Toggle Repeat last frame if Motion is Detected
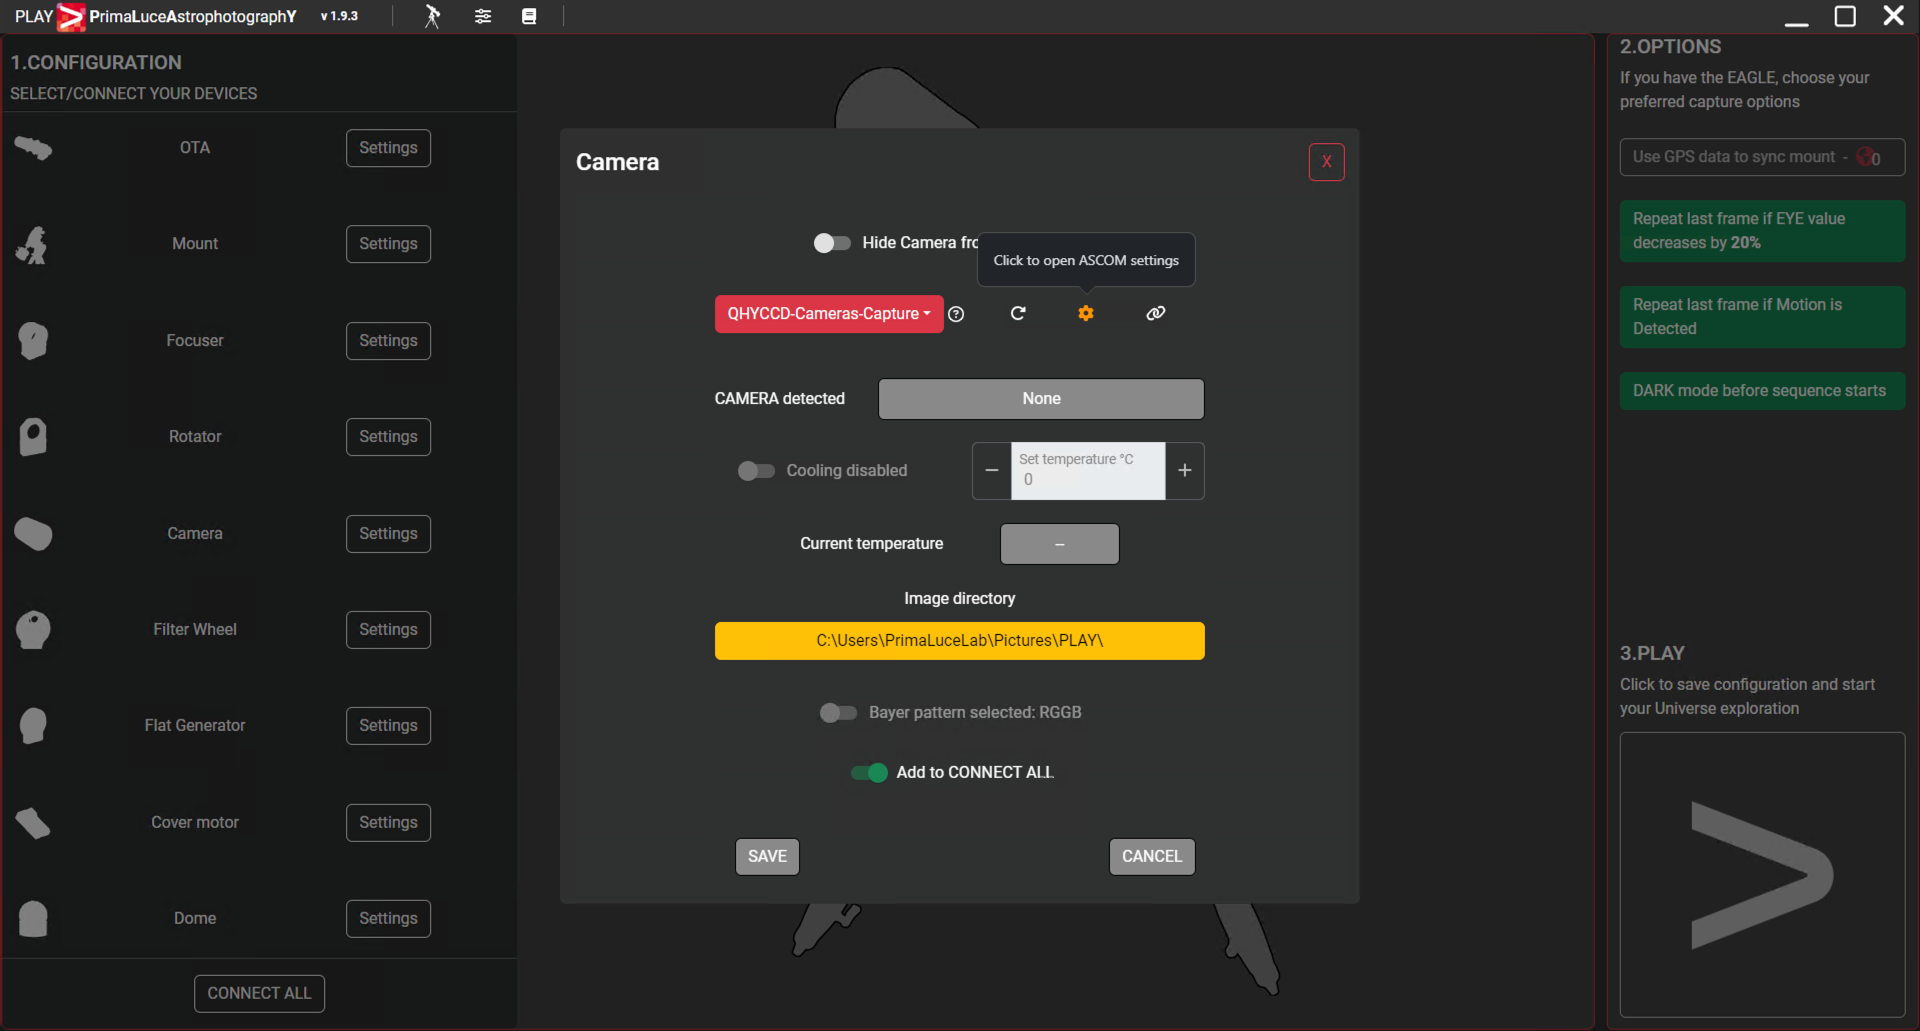The width and height of the screenshot is (1920, 1031). point(1762,317)
